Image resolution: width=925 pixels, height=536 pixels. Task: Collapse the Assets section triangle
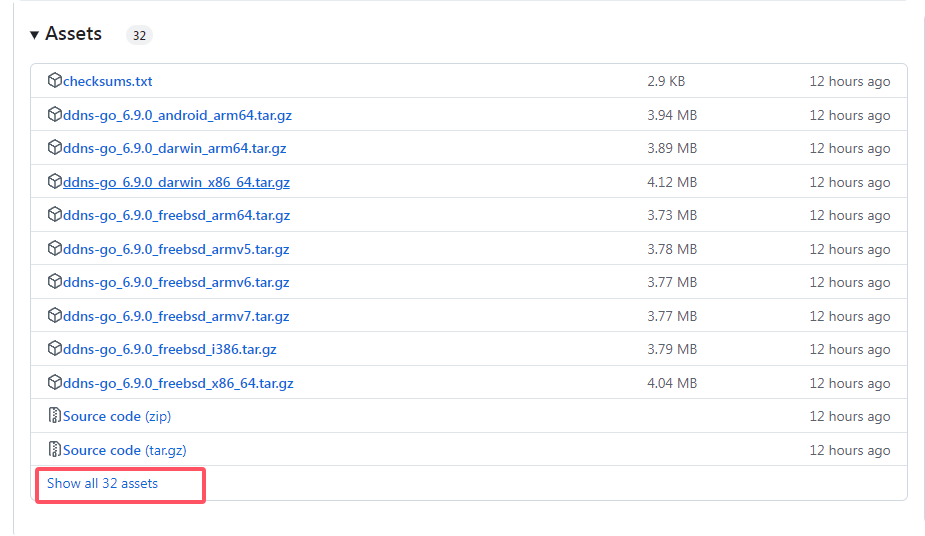click(x=34, y=35)
